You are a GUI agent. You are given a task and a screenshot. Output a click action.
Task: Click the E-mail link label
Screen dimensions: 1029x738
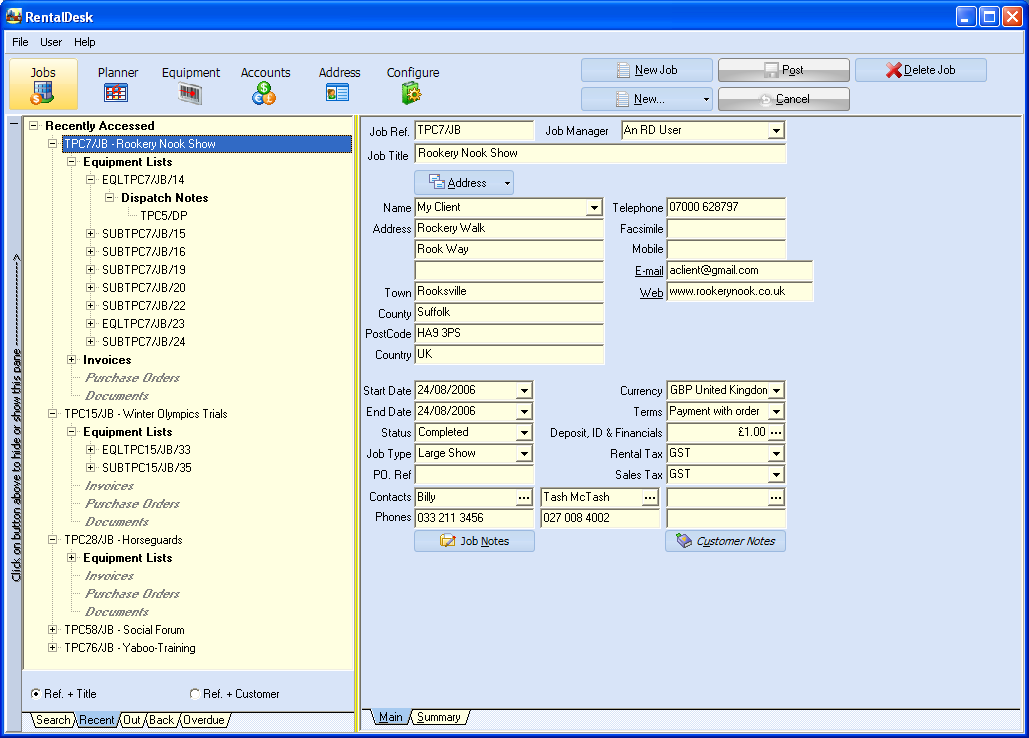[648, 271]
